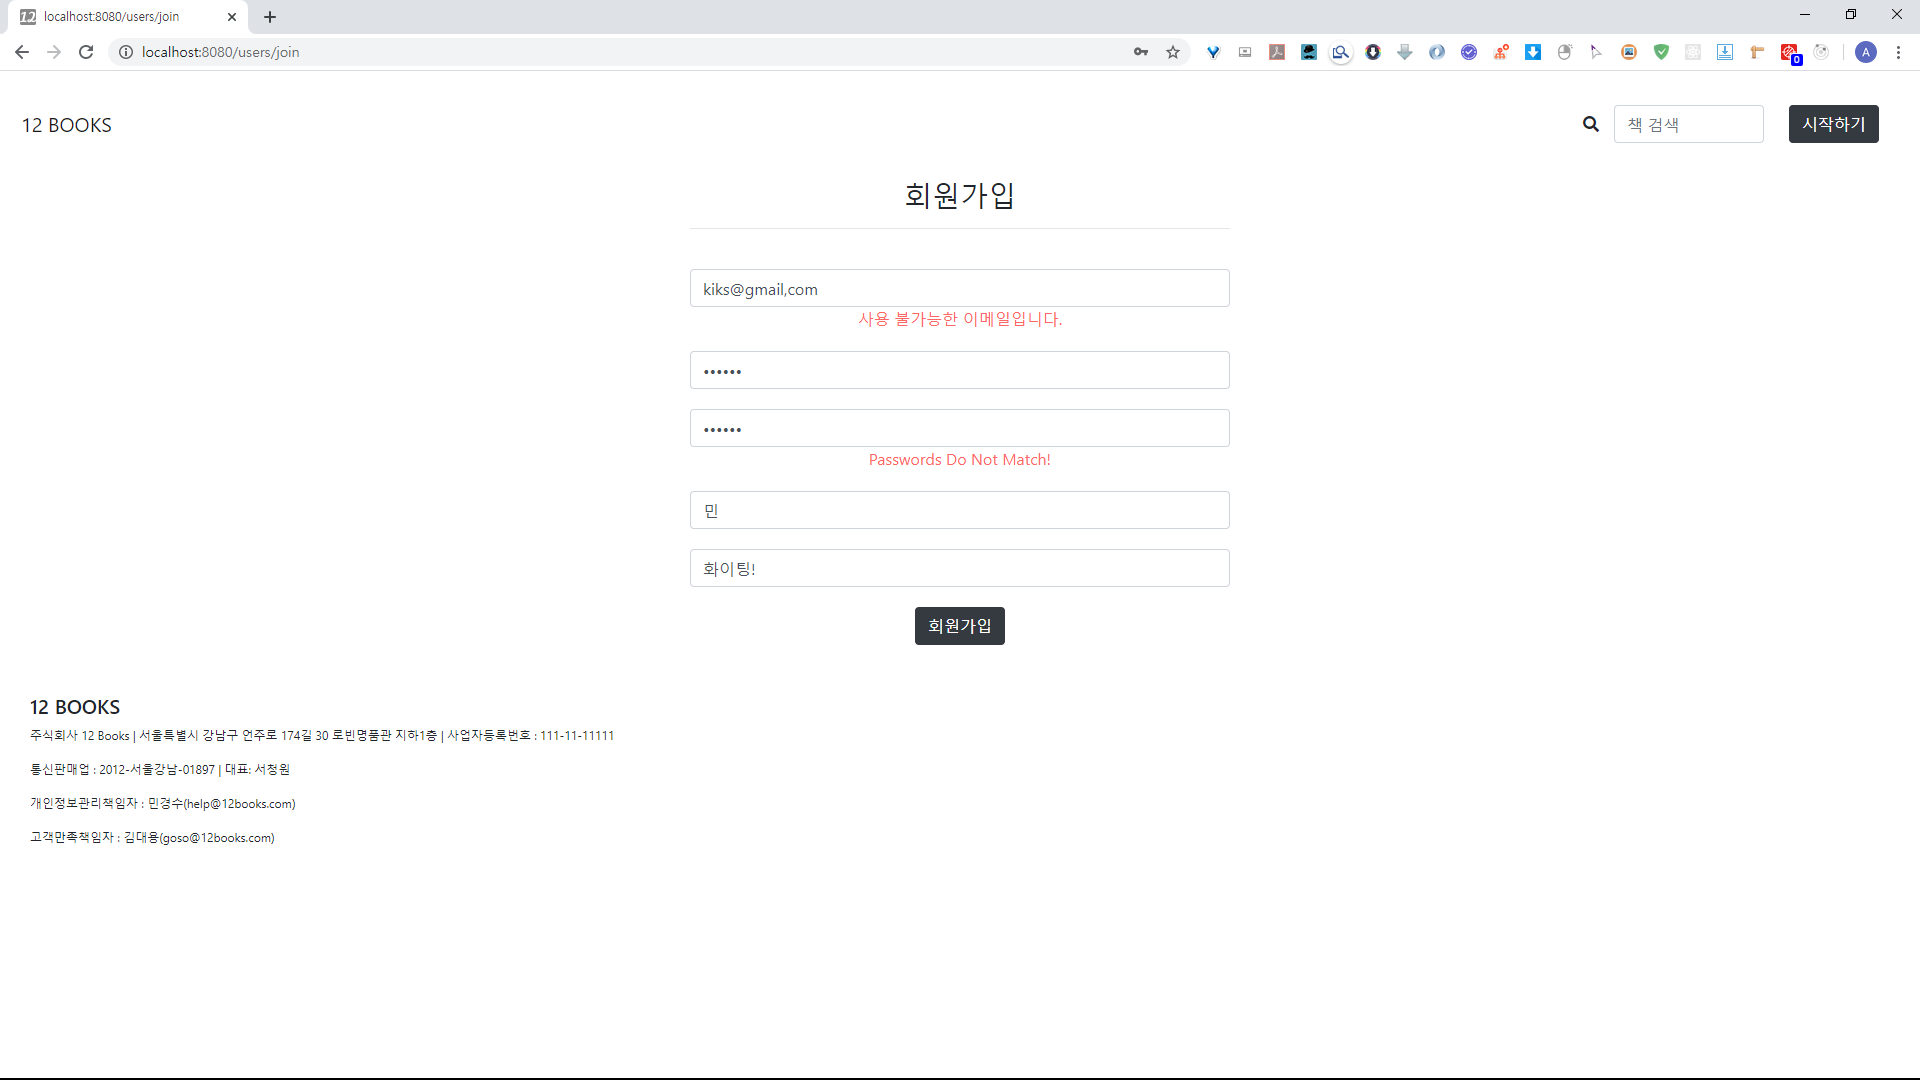
Task: Click the field containing 화이팅!
Action: (x=959, y=569)
